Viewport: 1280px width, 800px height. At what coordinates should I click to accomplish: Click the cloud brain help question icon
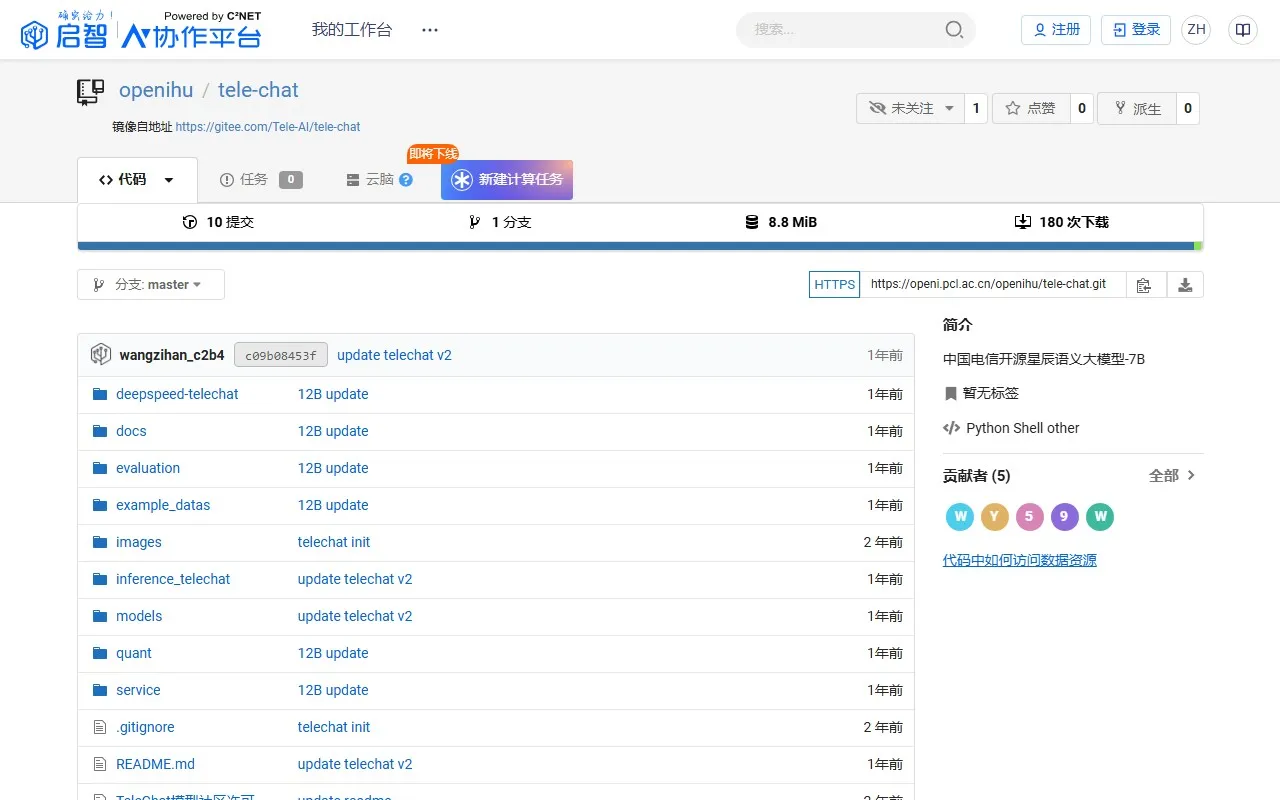tap(406, 180)
